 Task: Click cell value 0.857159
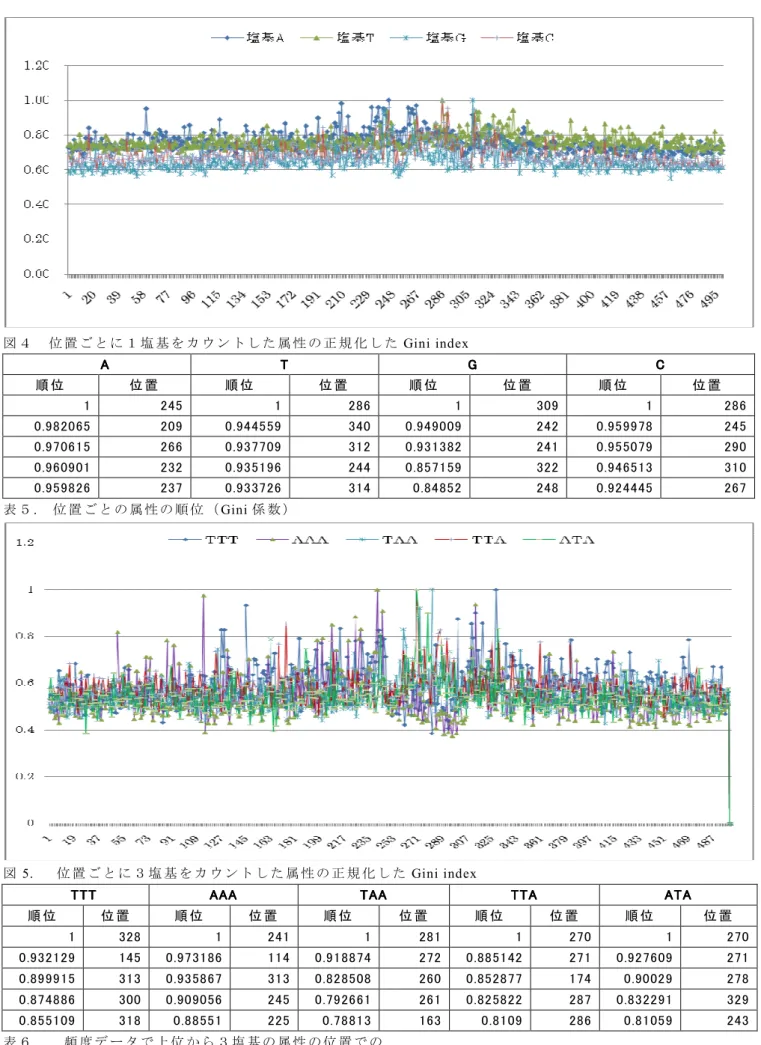[434, 468]
